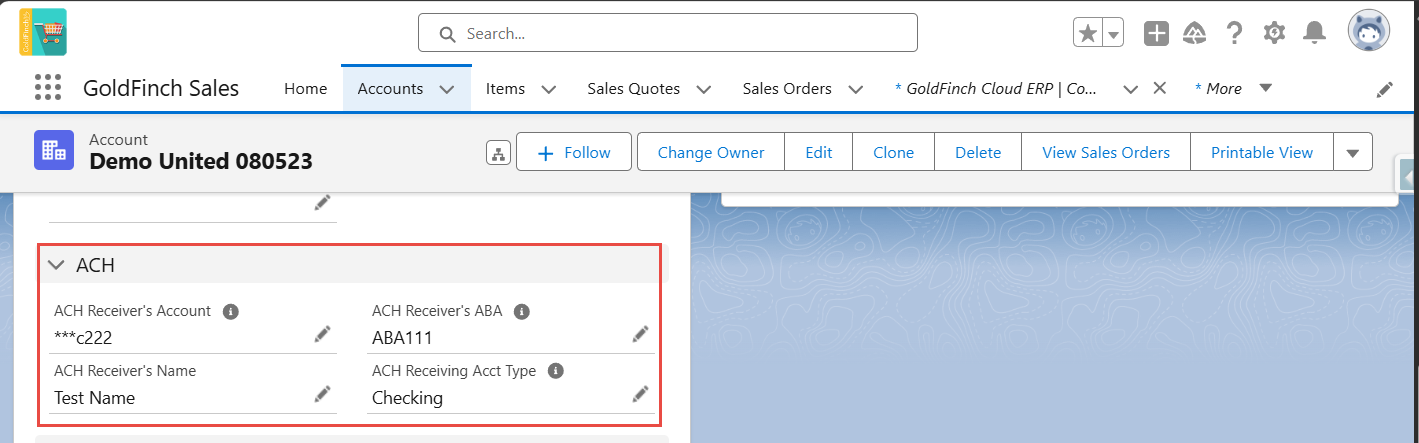Show info tooltip for ACH Receiver's Account
1419x443 pixels.
[x=230, y=311]
